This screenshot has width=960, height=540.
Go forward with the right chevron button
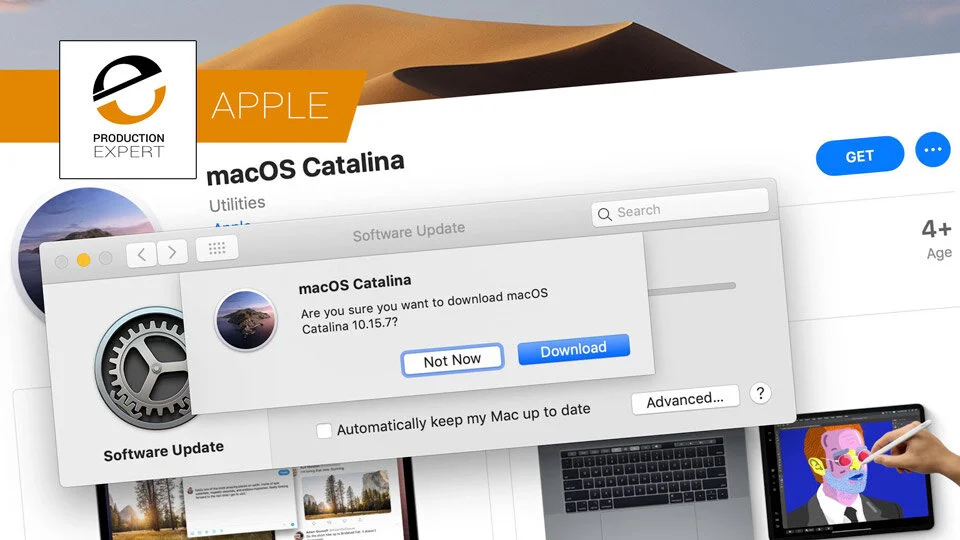click(172, 252)
